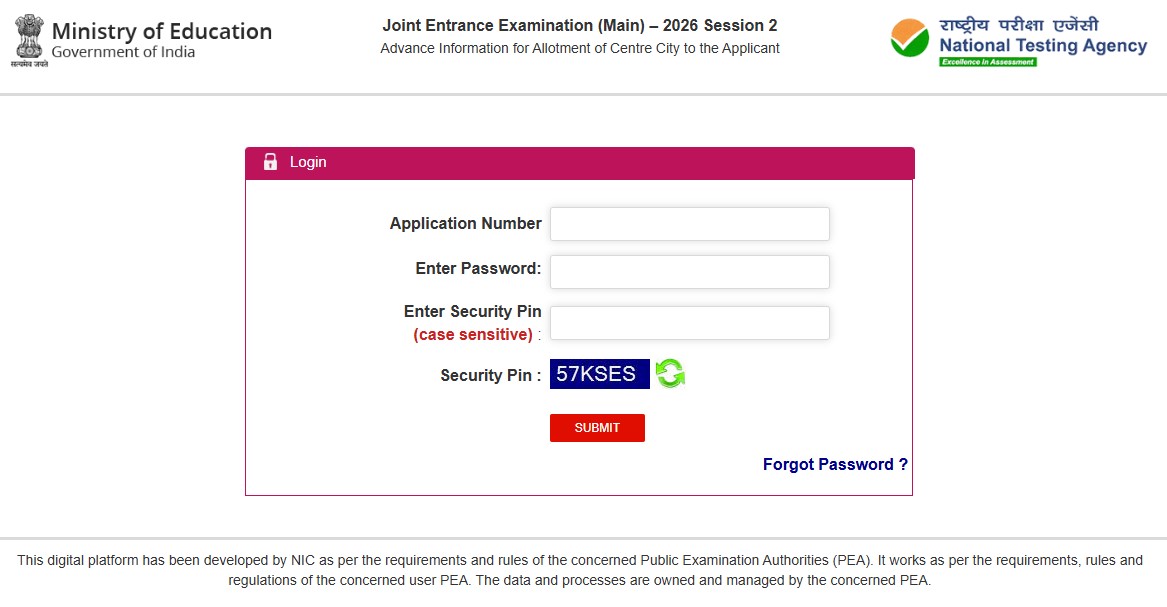
Task: Click the Advance Information subtitle text
Action: [580, 48]
